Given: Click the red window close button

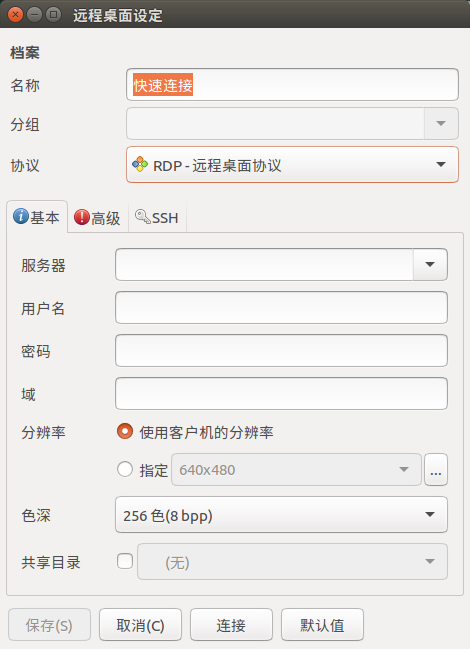Looking at the screenshot, I should pos(15,15).
